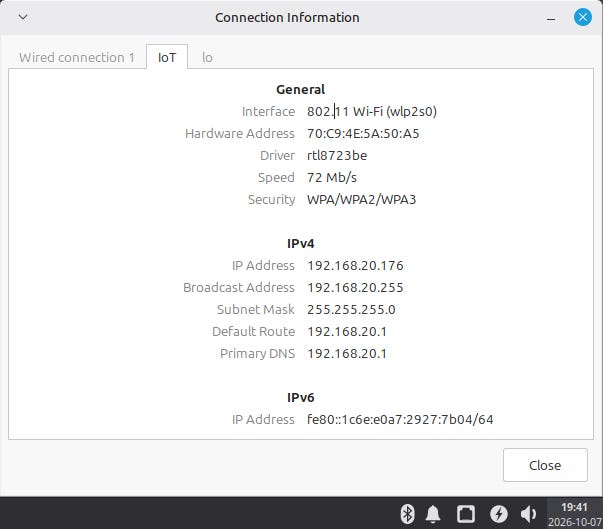
Task: Switch to the Wired connection 1 tab
Action: (77, 57)
